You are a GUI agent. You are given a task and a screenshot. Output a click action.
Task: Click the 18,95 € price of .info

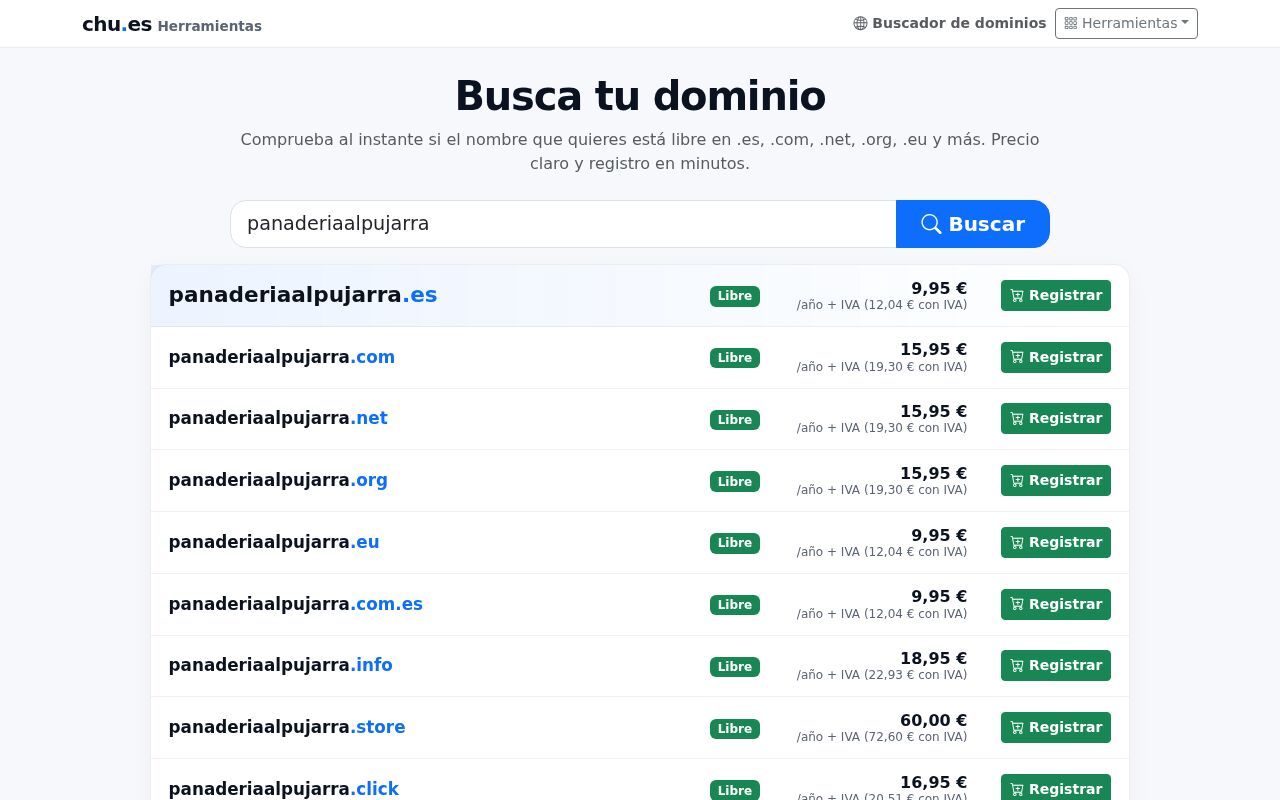[933, 658]
